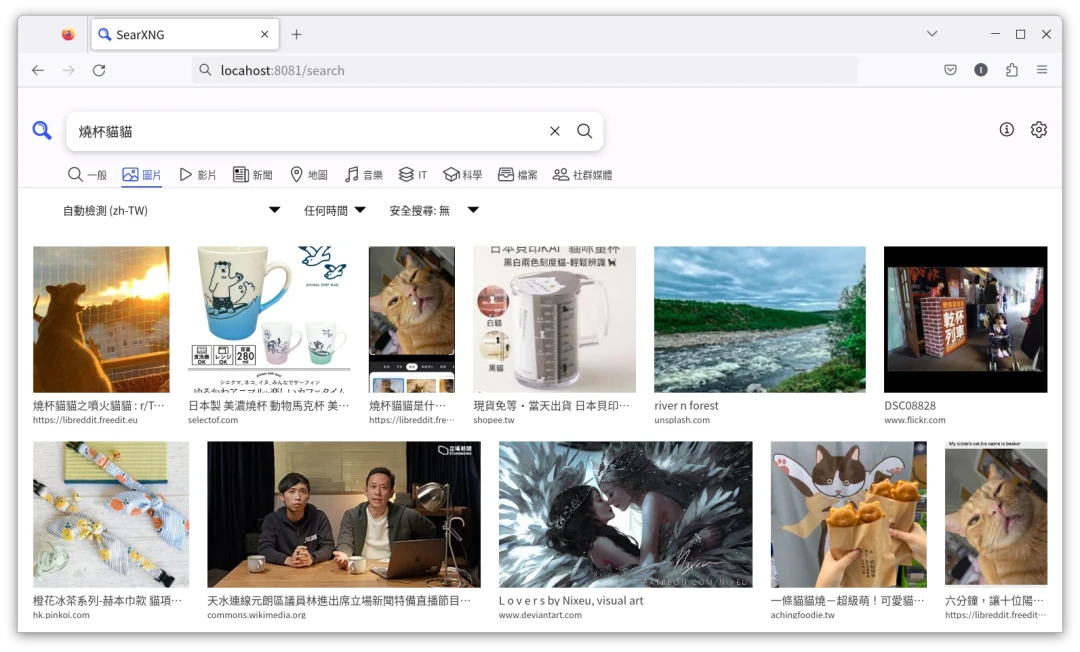Open the DSC08828 flickr result link
The height and width of the screenshot is (652, 1080).
909,406
